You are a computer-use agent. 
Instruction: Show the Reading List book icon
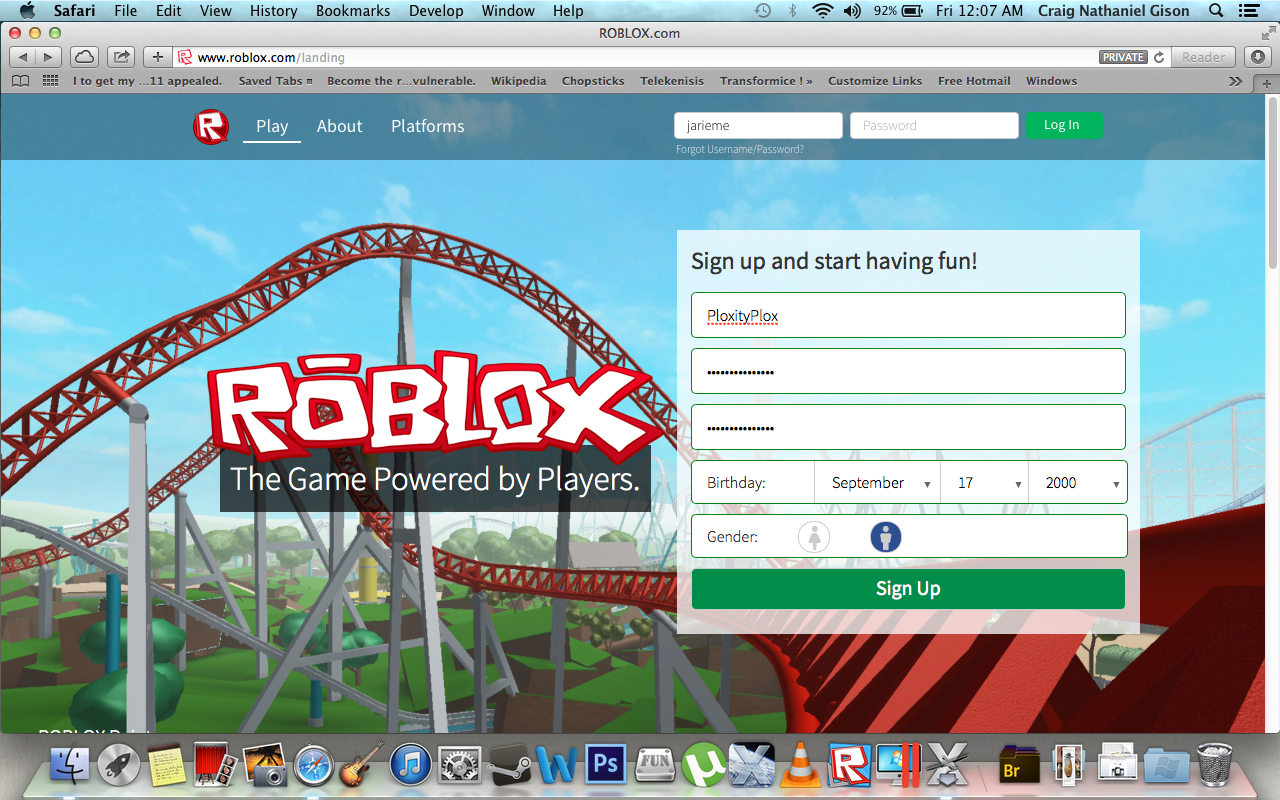[20, 81]
